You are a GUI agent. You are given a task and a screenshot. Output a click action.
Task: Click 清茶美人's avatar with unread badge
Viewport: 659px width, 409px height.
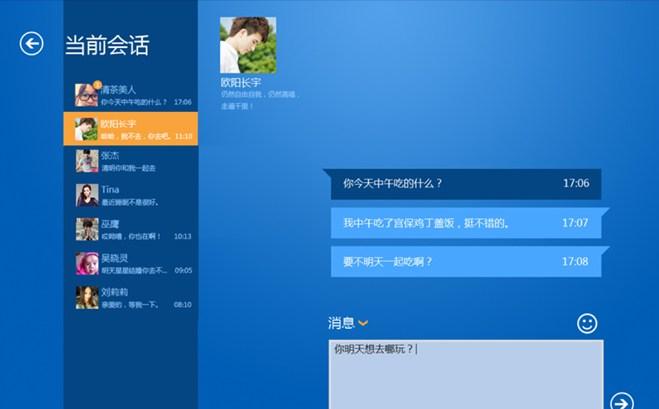pyautogui.click(x=87, y=95)
